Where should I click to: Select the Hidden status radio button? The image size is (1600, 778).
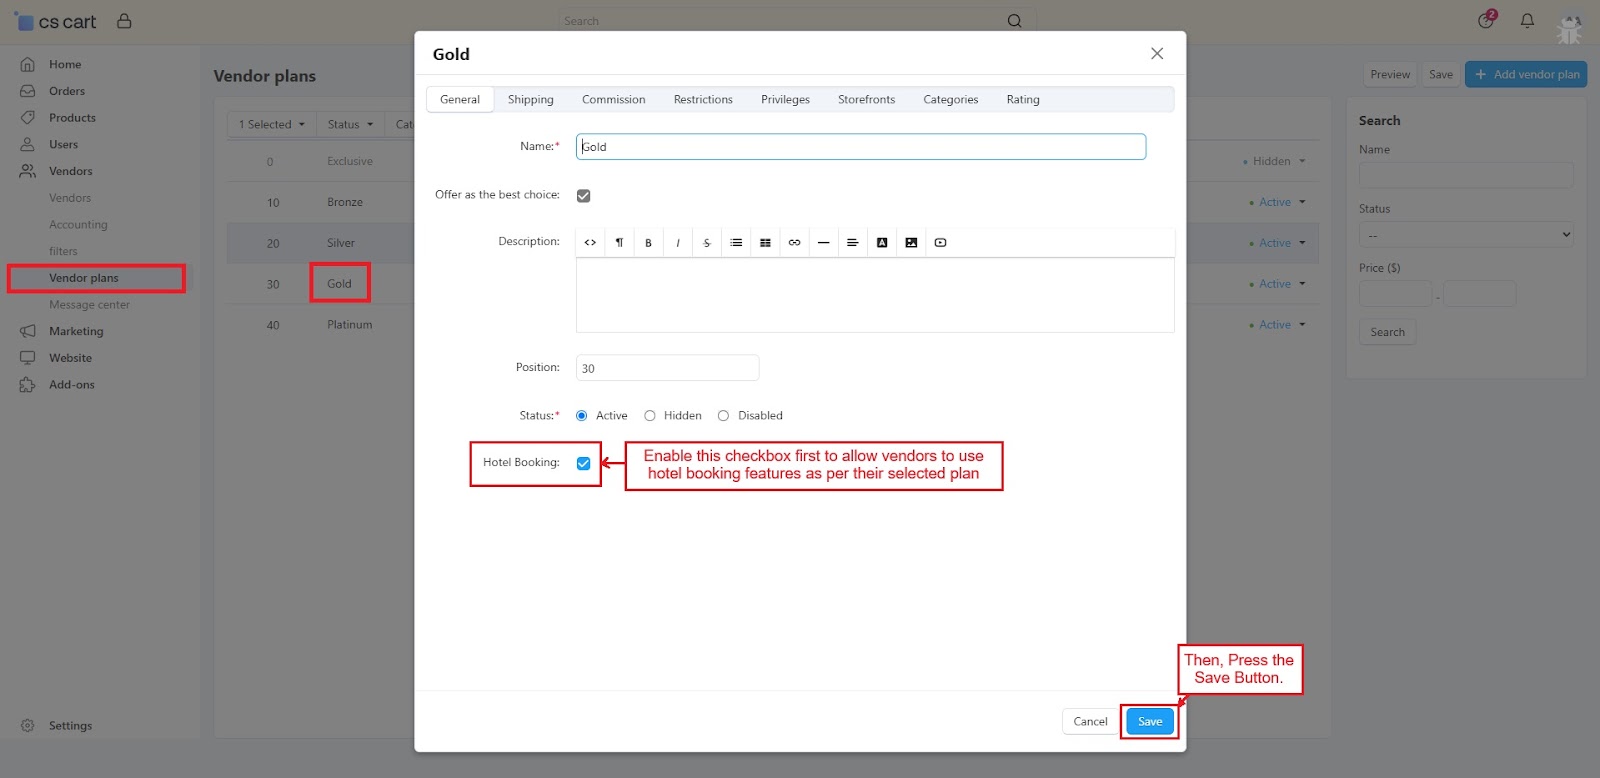point(650,416)
